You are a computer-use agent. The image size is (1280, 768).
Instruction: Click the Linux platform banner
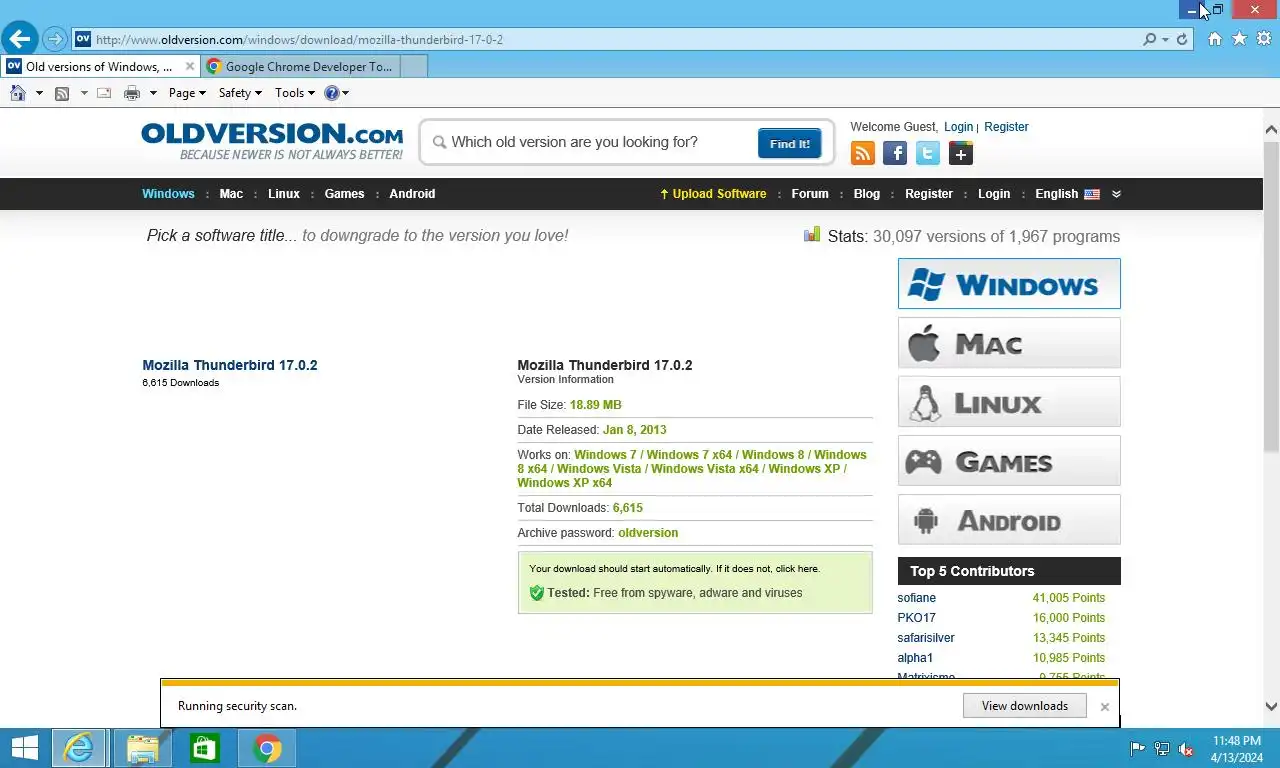point(1009,402)
